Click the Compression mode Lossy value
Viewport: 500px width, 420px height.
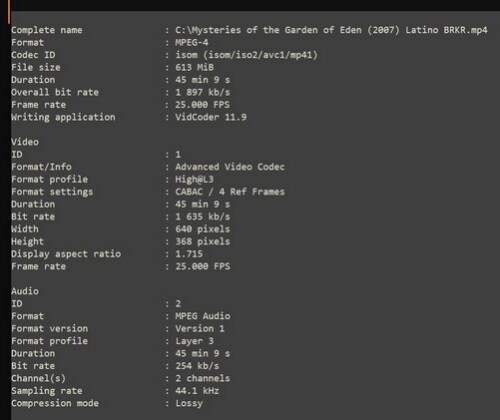[x=189, y=403]
